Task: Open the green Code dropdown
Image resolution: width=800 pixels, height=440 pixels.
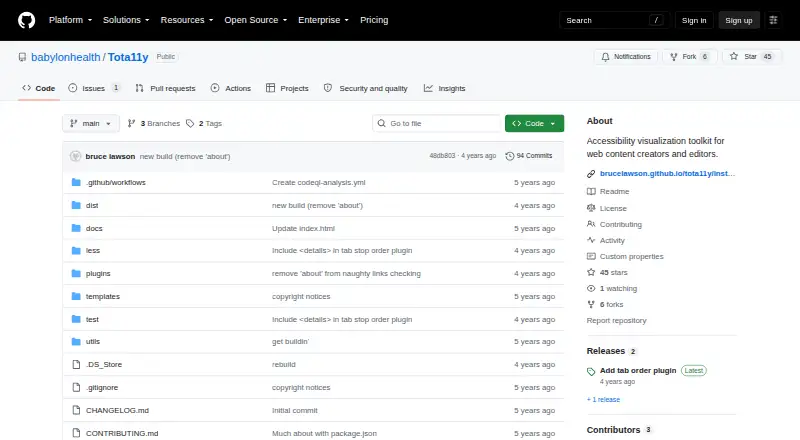Action: tap(534, 124)
